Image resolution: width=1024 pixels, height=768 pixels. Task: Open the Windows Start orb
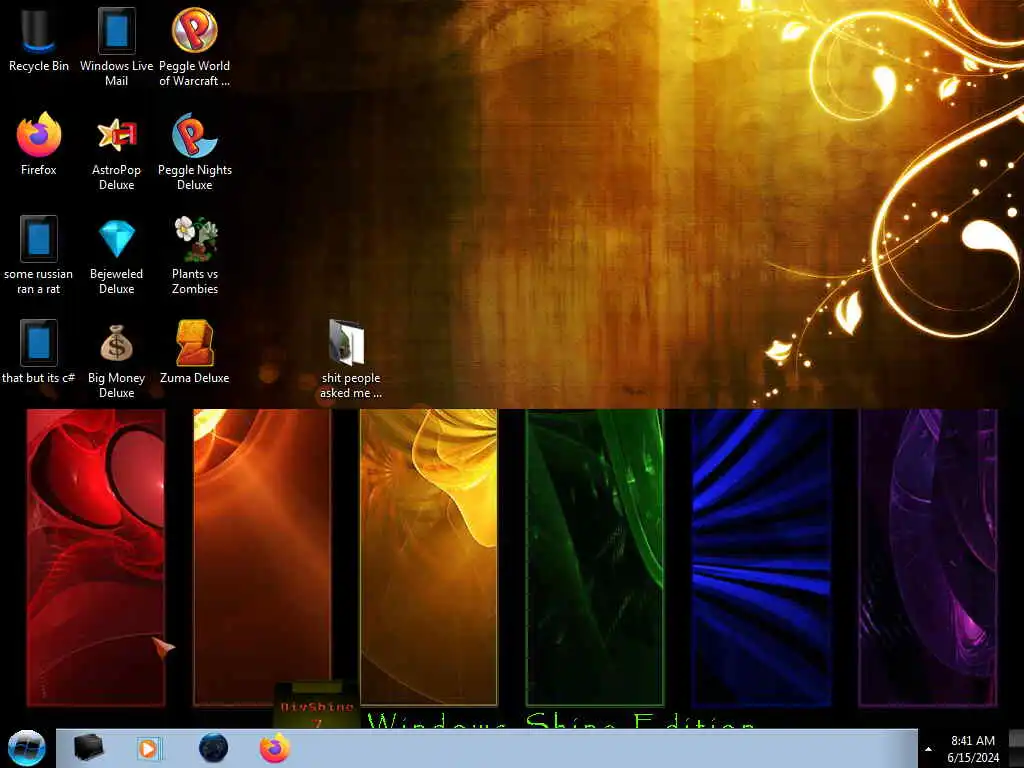click(x=27, y=748)
